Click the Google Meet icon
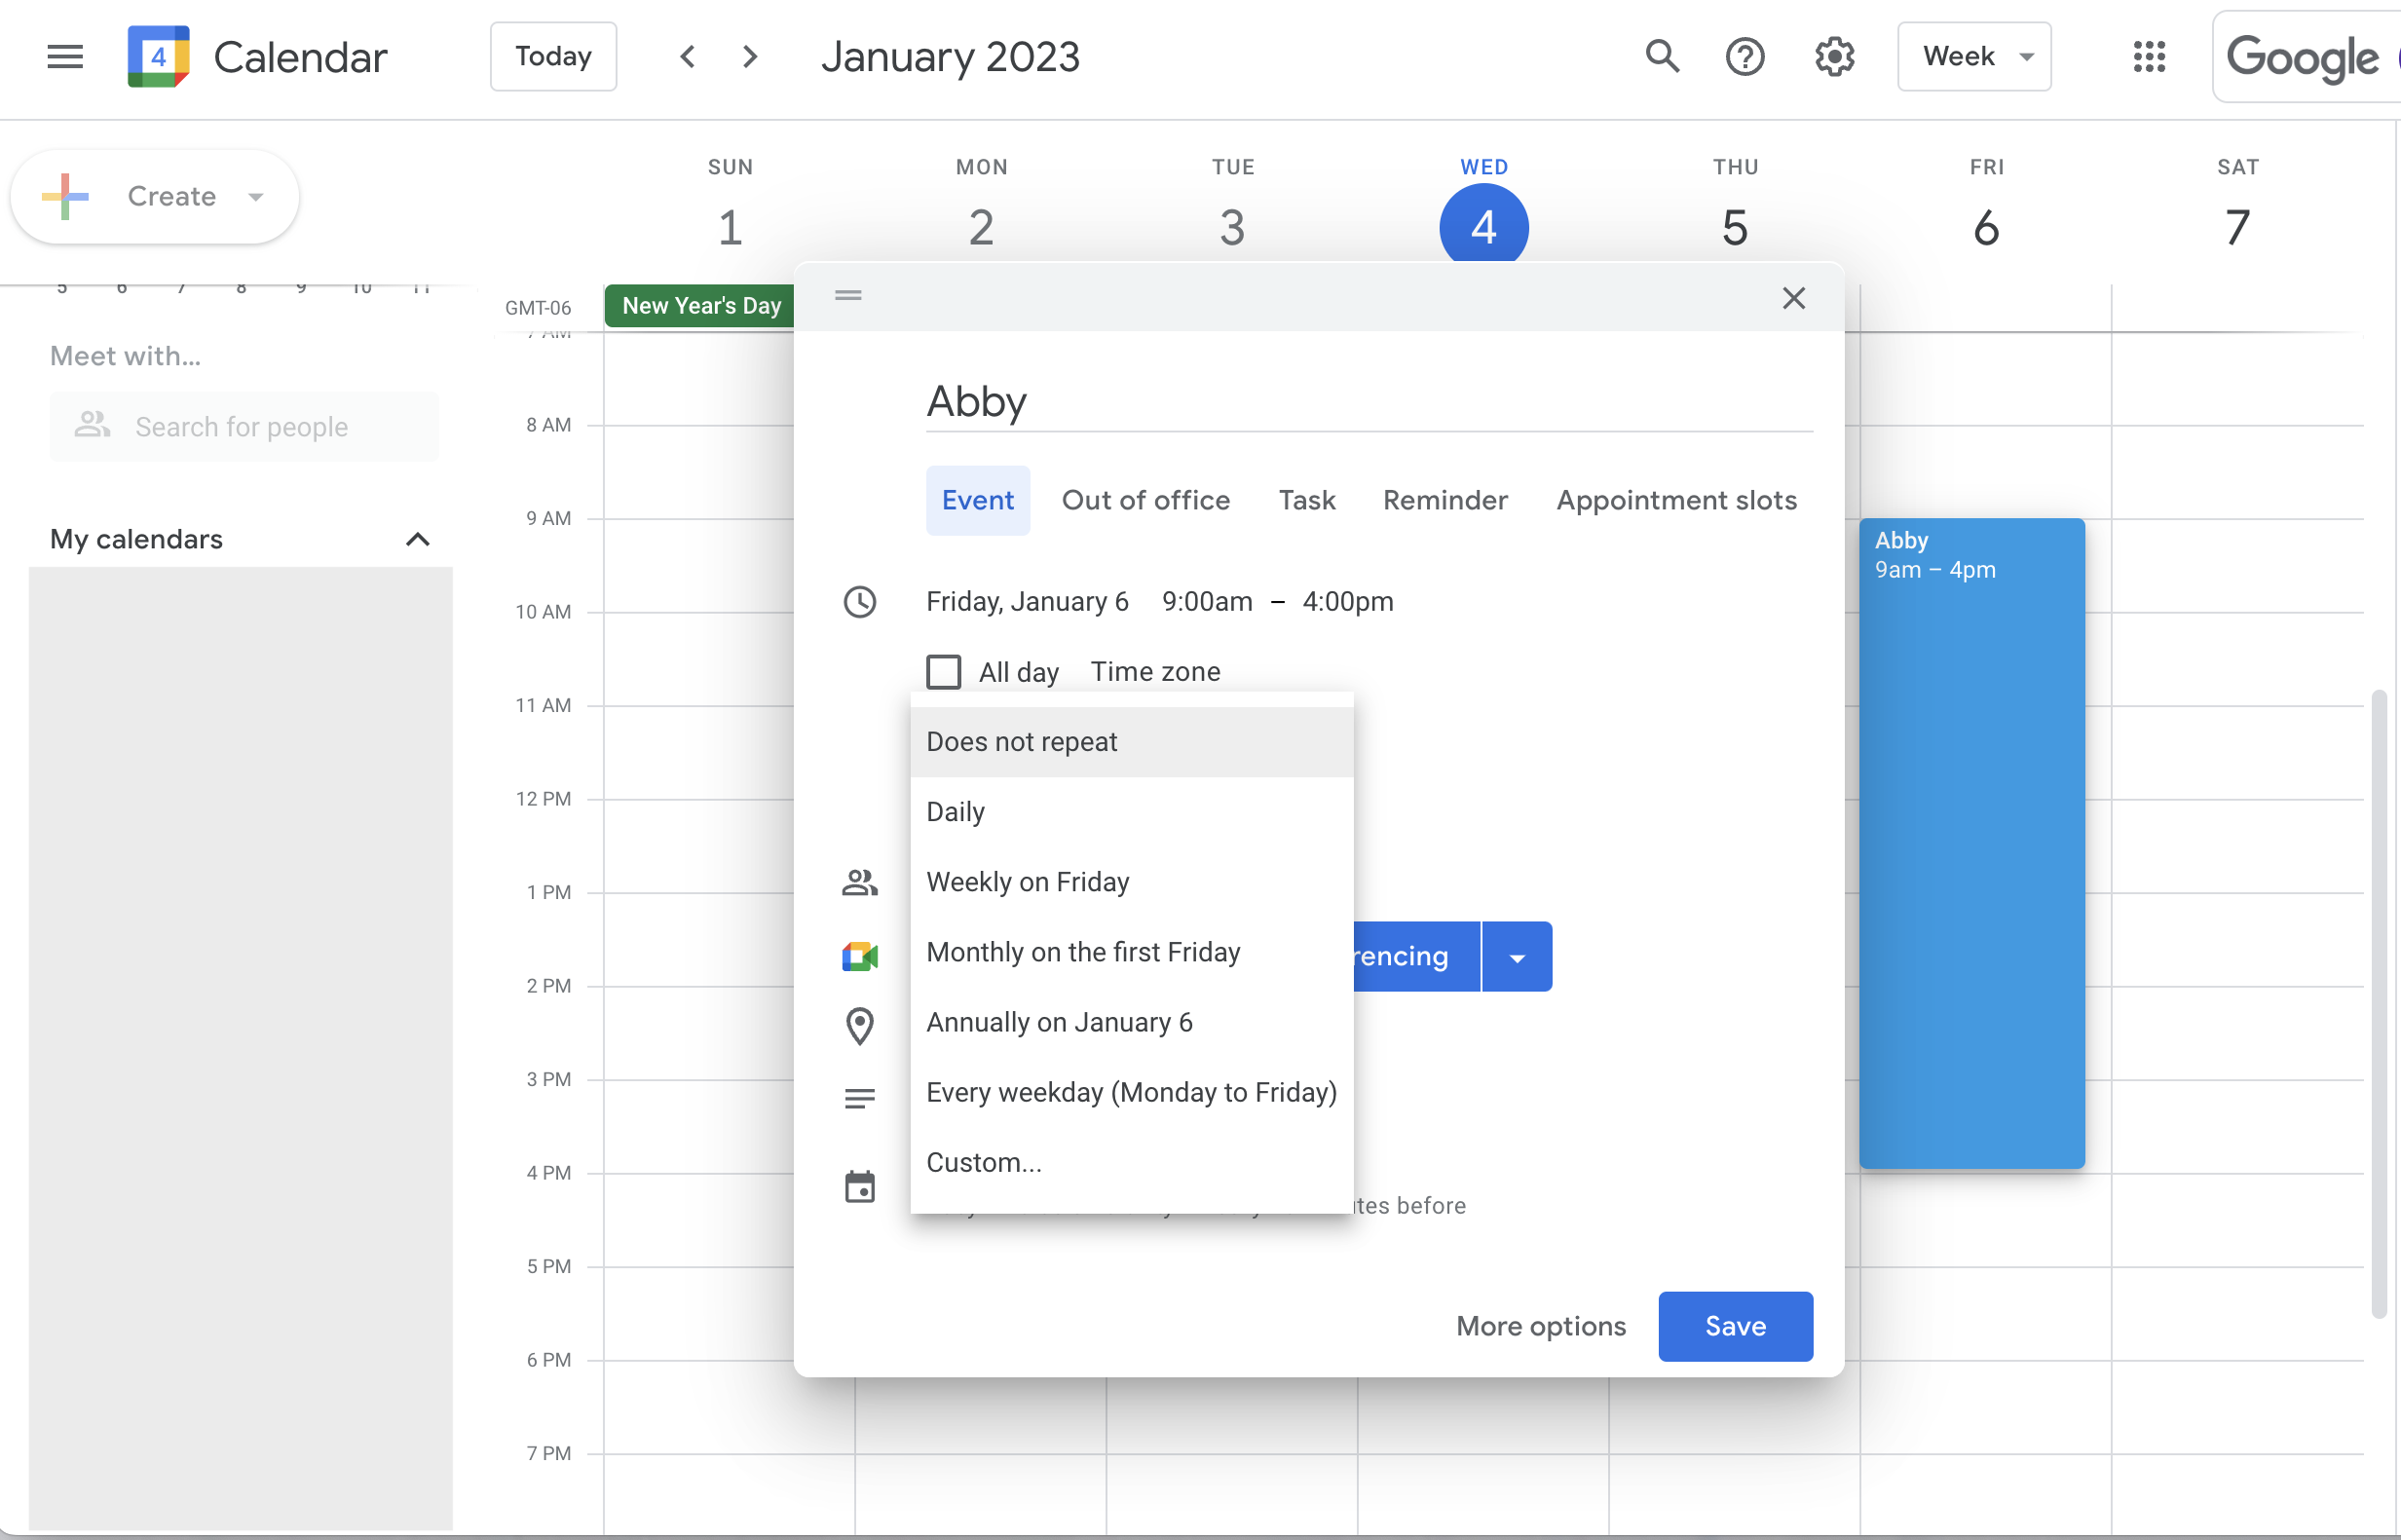 [859, 957]
